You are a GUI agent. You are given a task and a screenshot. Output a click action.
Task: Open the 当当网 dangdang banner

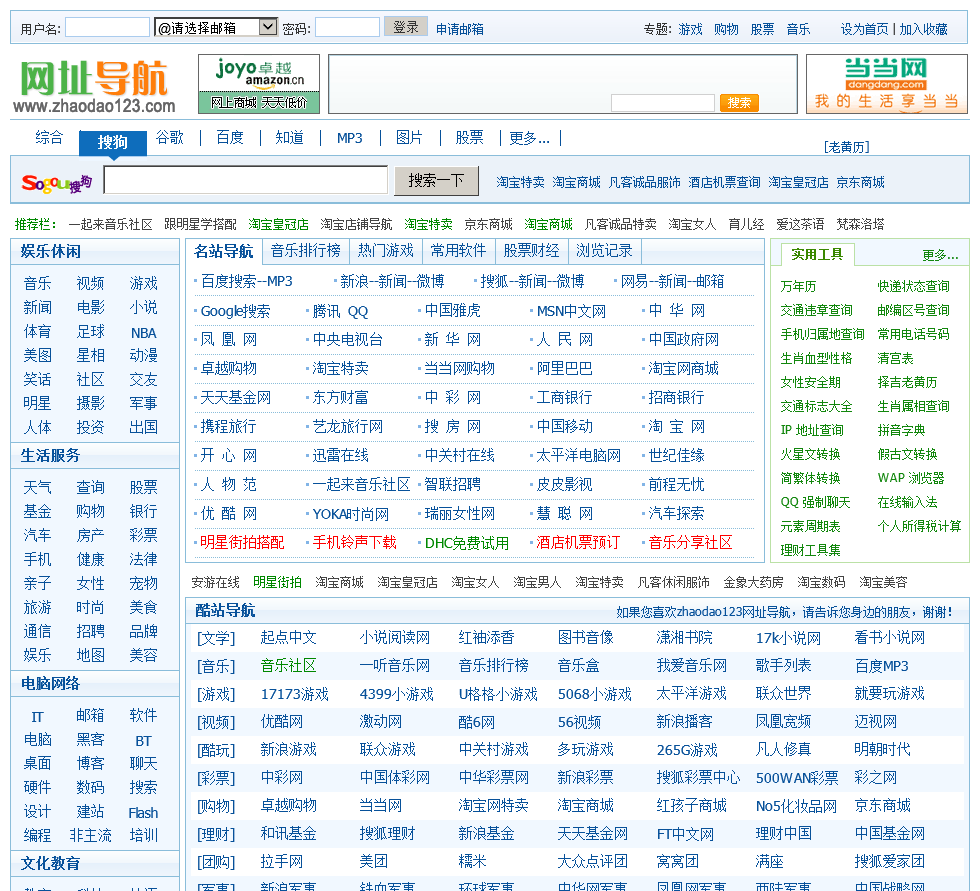pyautogui.click(x=886, y=83)
